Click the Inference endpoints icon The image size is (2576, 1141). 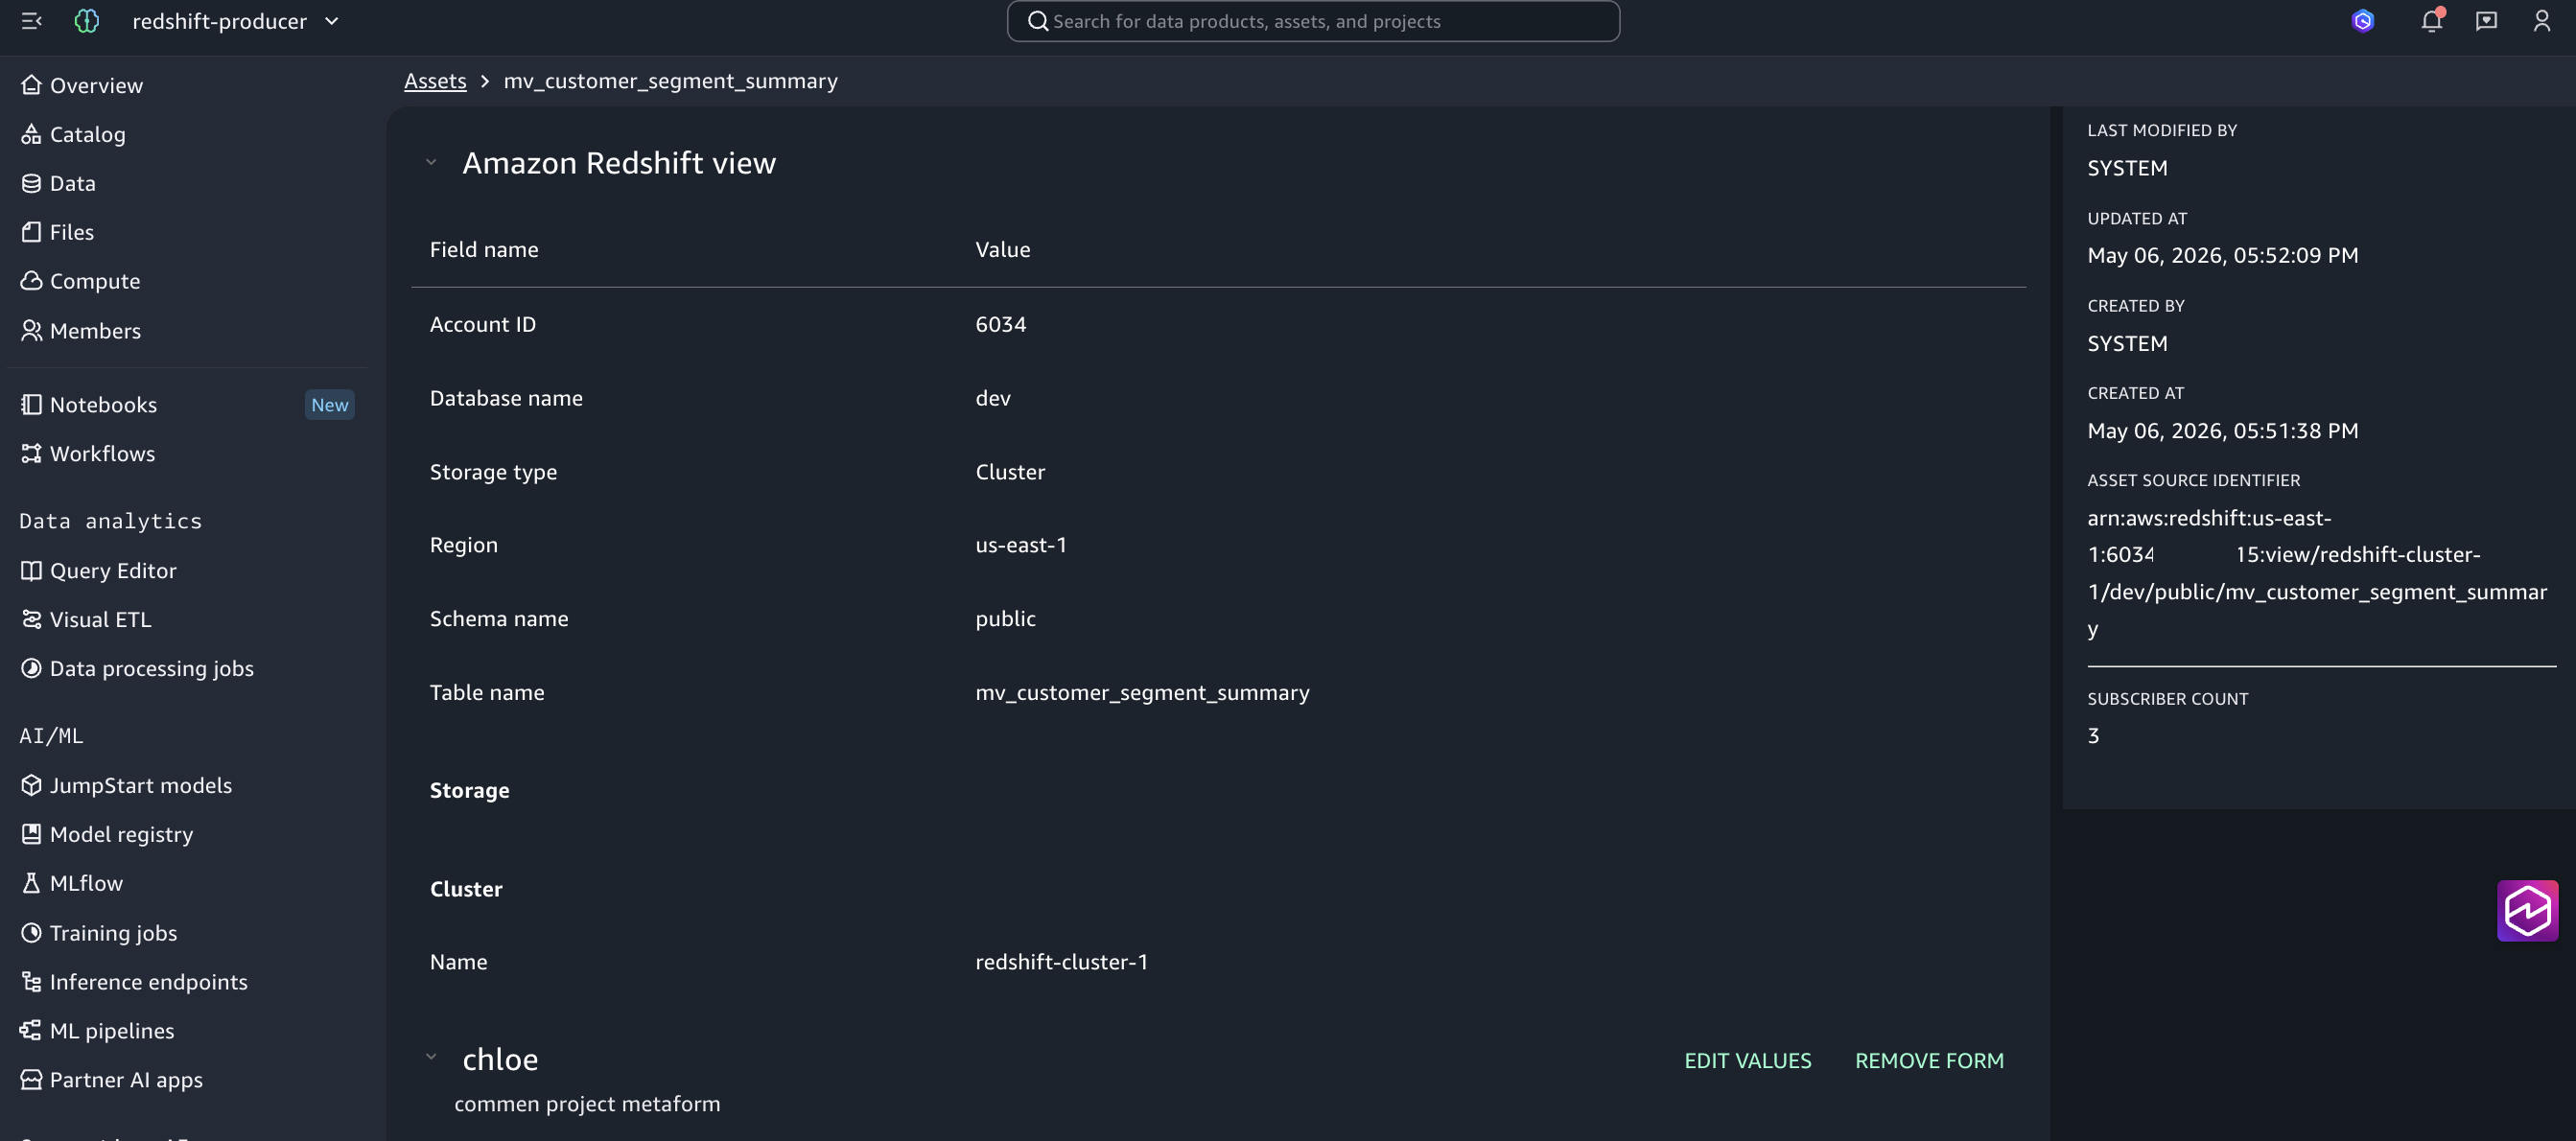31,982
